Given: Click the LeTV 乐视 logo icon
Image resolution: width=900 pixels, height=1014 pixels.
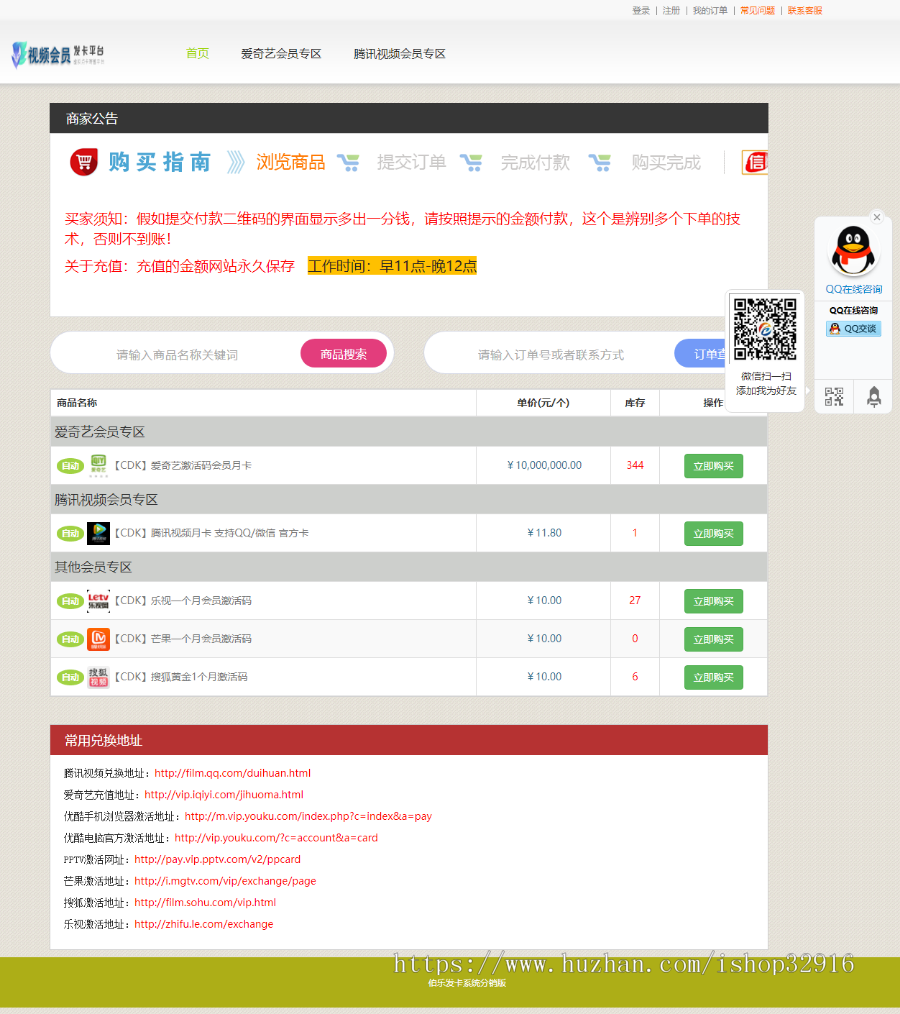Looking at the screenshot, I should click(98, 601).
